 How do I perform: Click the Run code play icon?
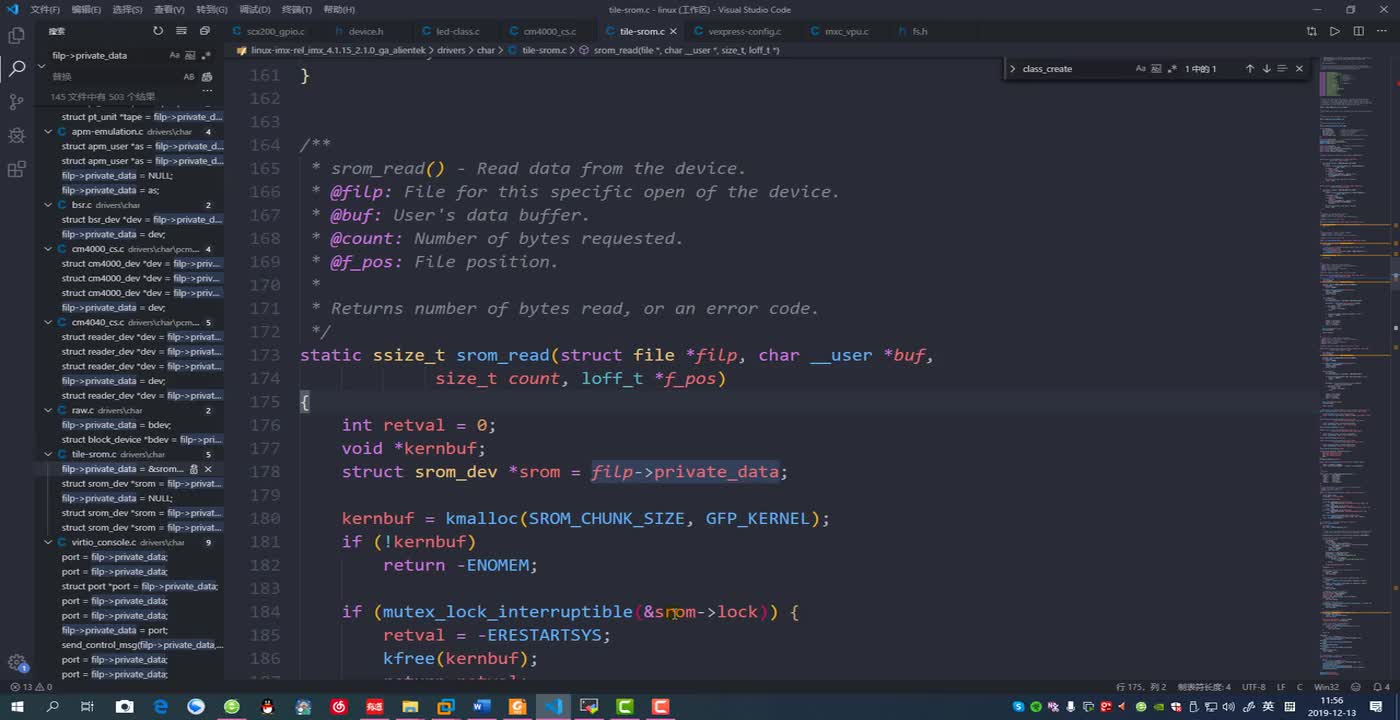[1335, 31]
